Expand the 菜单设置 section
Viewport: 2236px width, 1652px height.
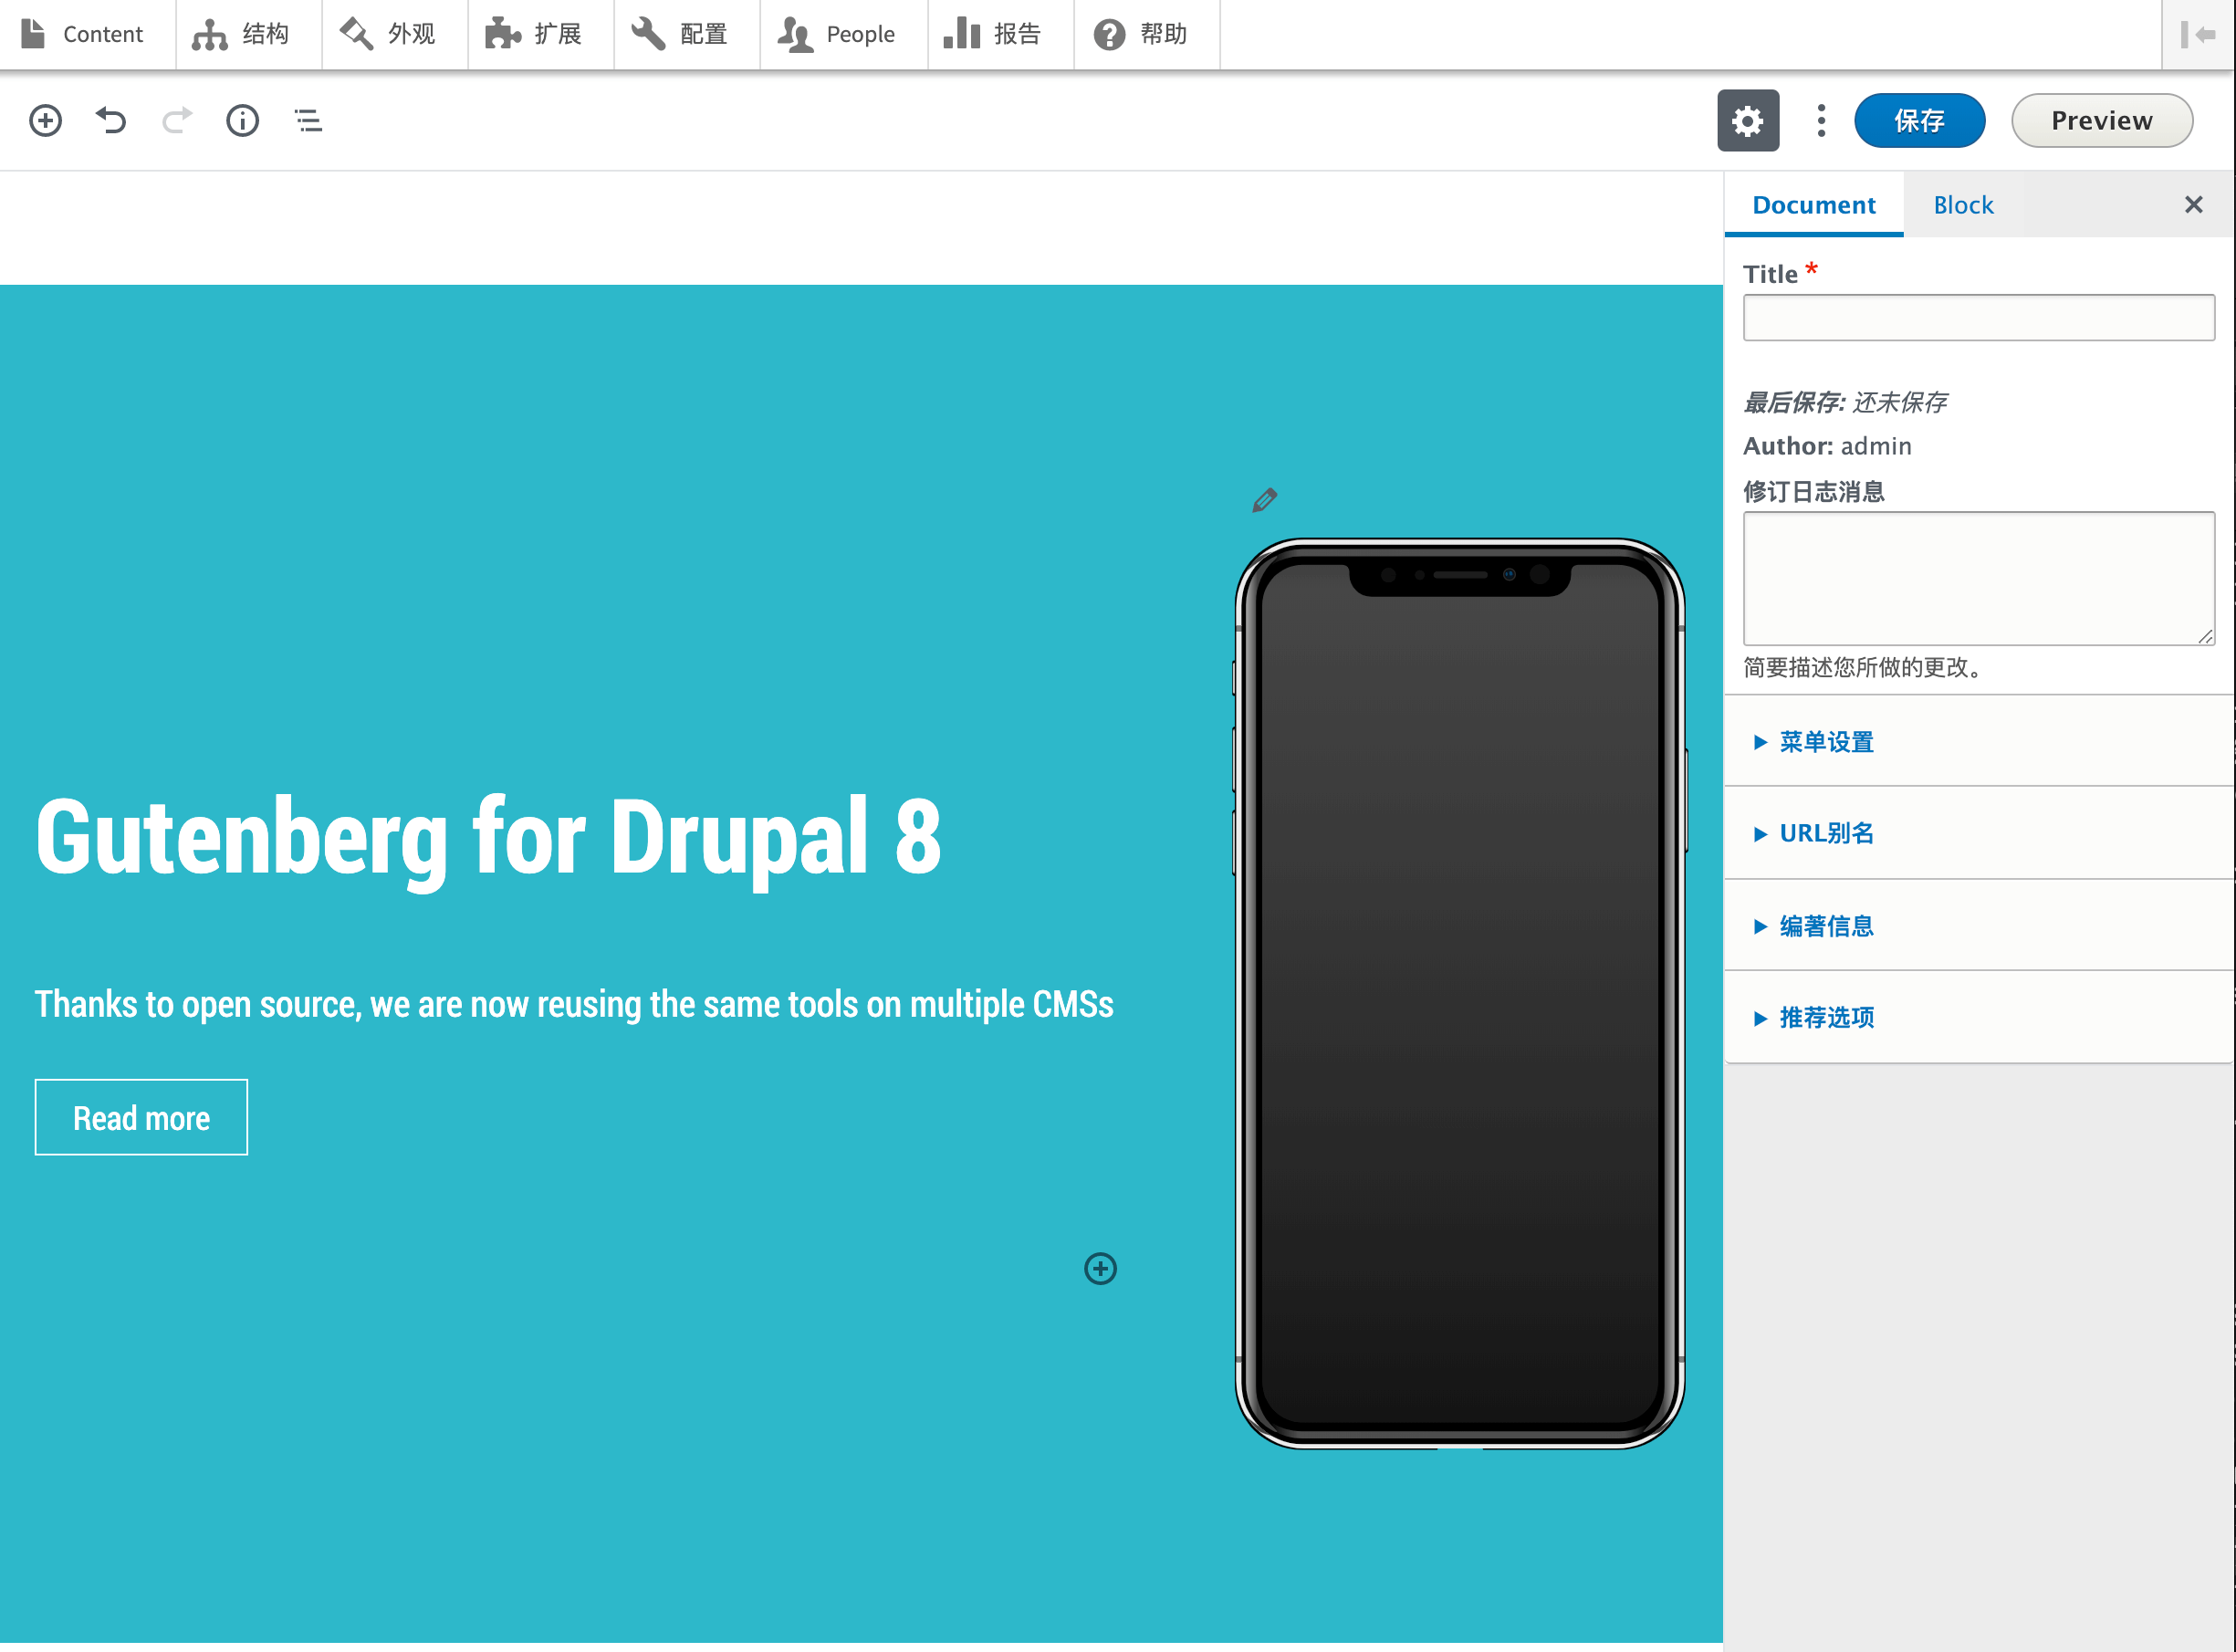click(x=1978, y=742)
